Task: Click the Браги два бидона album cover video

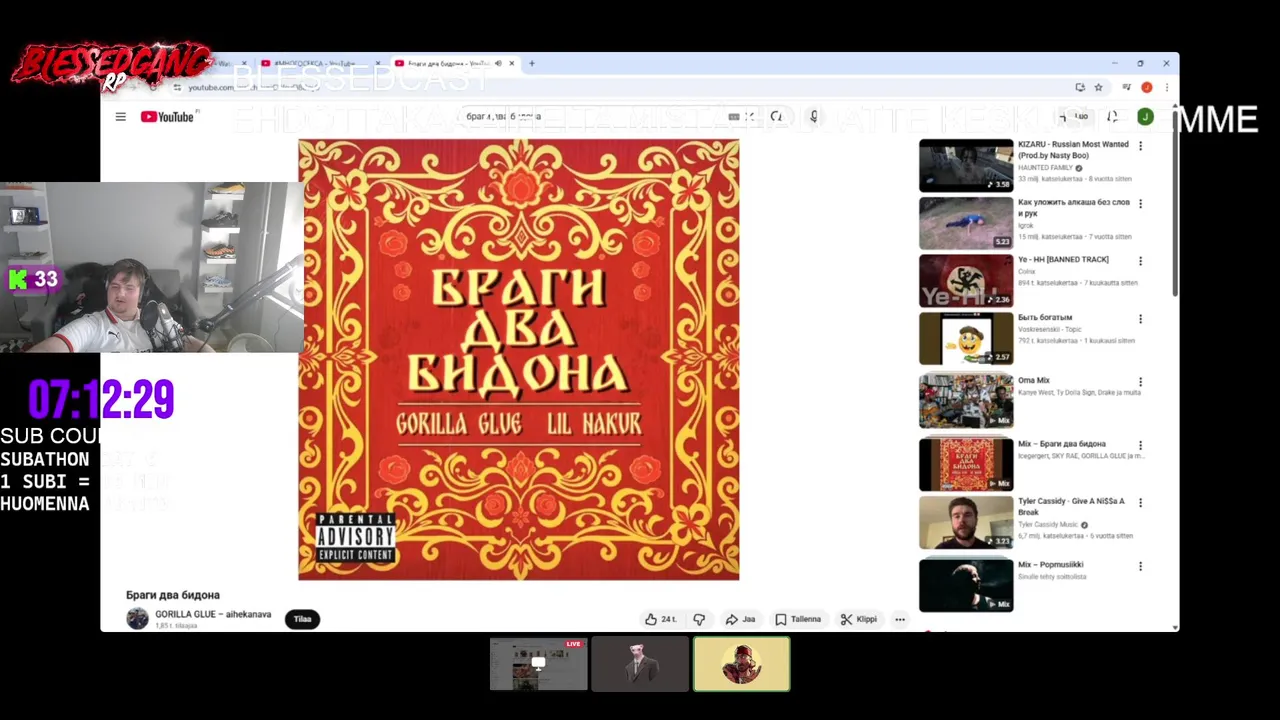Action: 519,360
